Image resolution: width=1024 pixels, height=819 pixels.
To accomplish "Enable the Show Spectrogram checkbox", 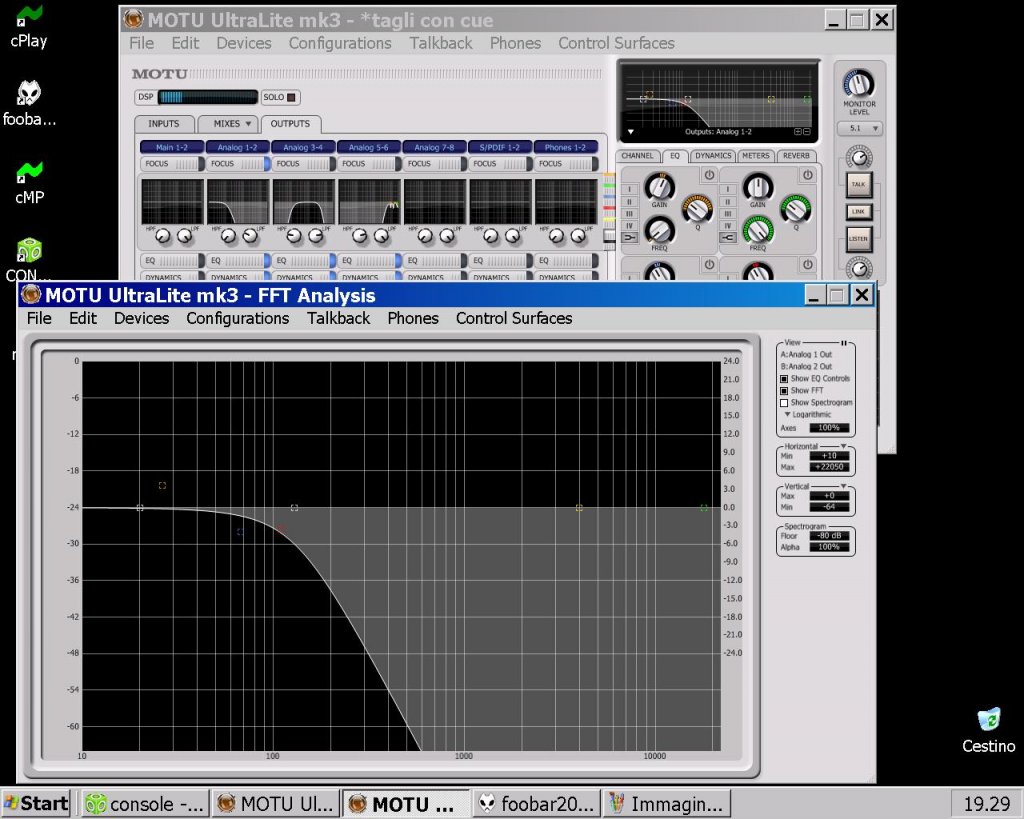I will tap(784, 403).
